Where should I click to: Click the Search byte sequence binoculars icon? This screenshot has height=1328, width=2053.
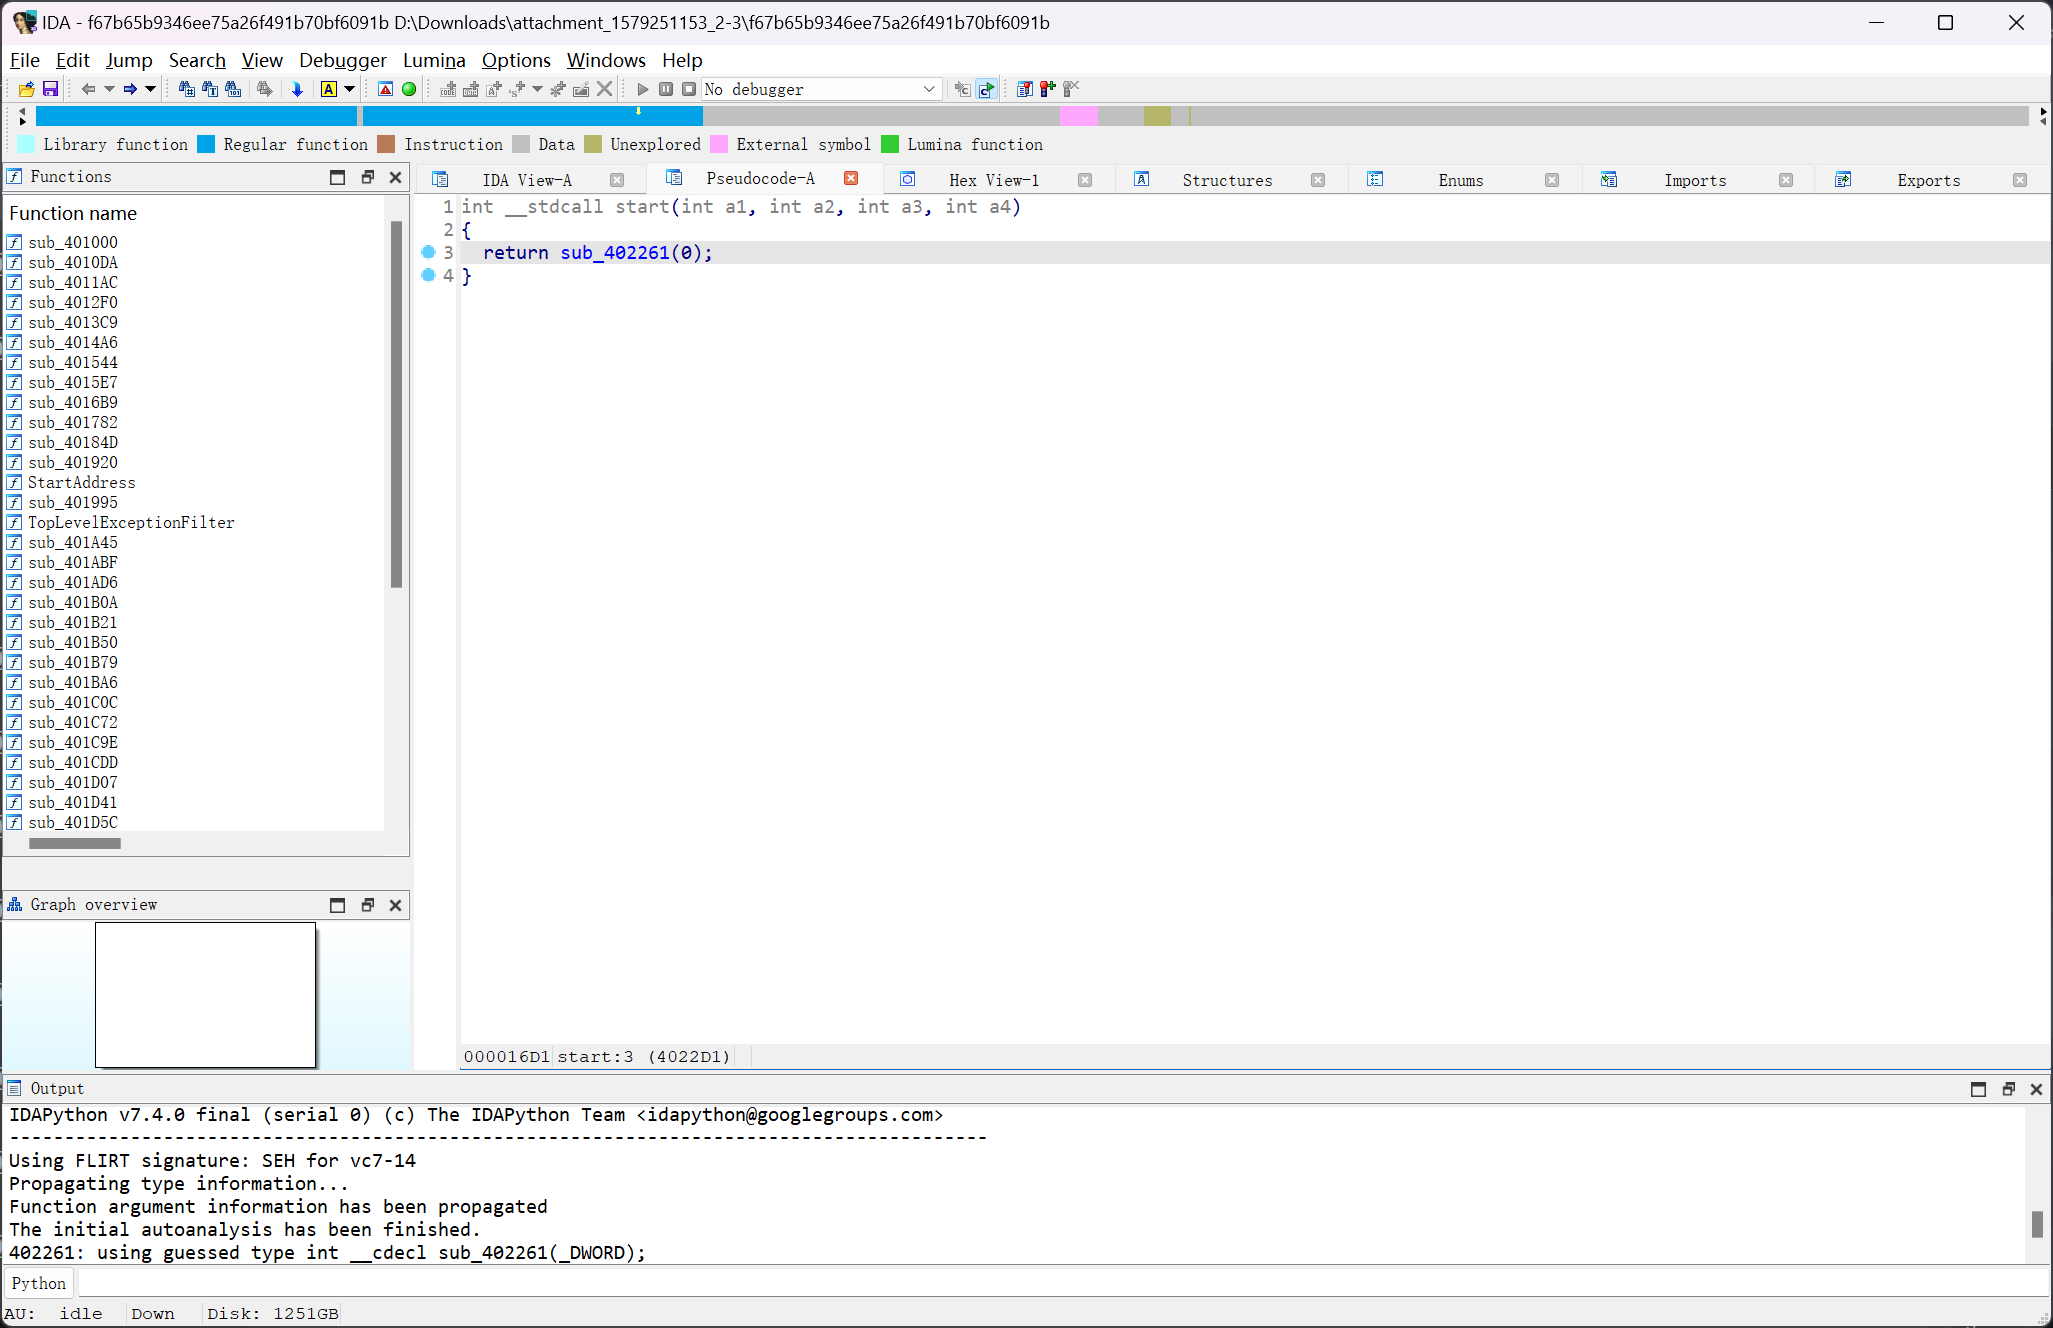click(x=233, y=89)
